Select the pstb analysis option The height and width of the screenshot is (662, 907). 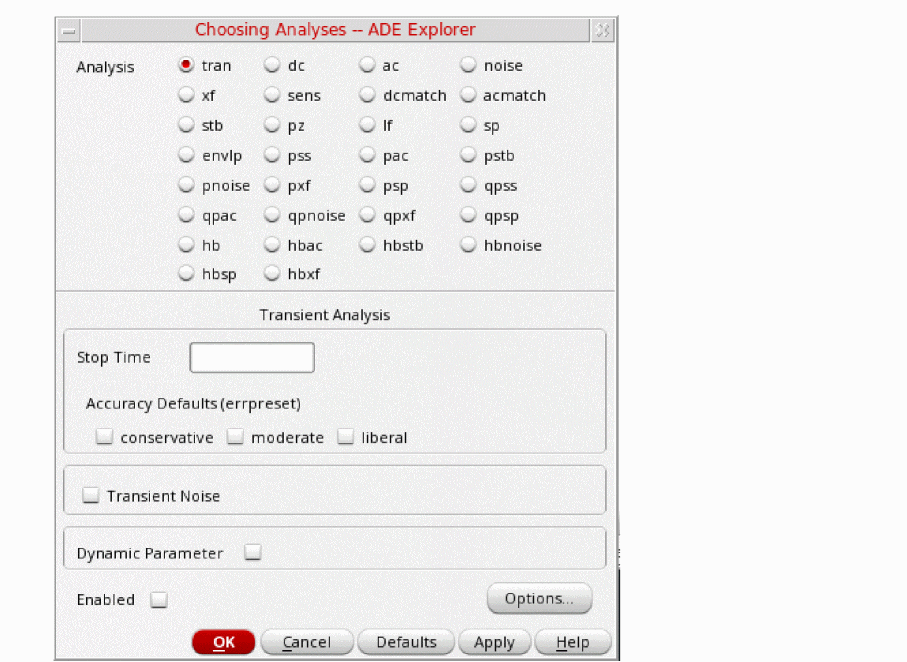click(468, 155)
